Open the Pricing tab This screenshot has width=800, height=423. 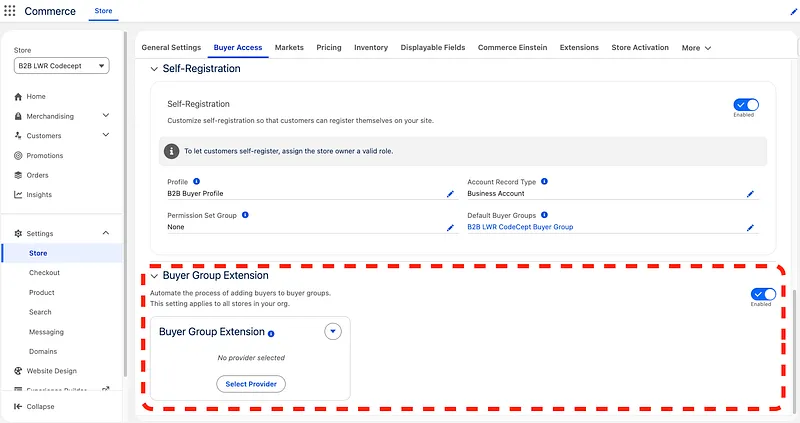[x=329, y=47]
